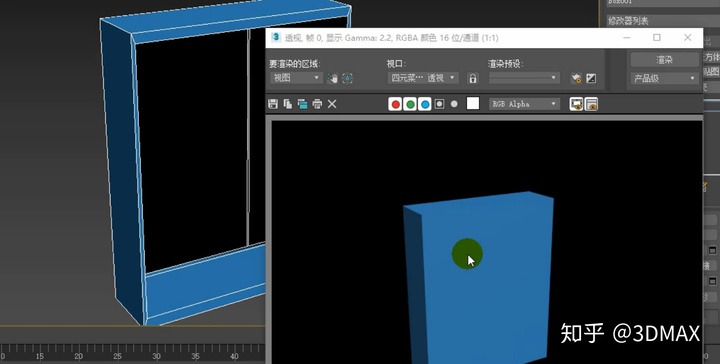This screenshot has width=720, height=364.
Task: Click the edit region hand icon
Action: pos(332,78)
